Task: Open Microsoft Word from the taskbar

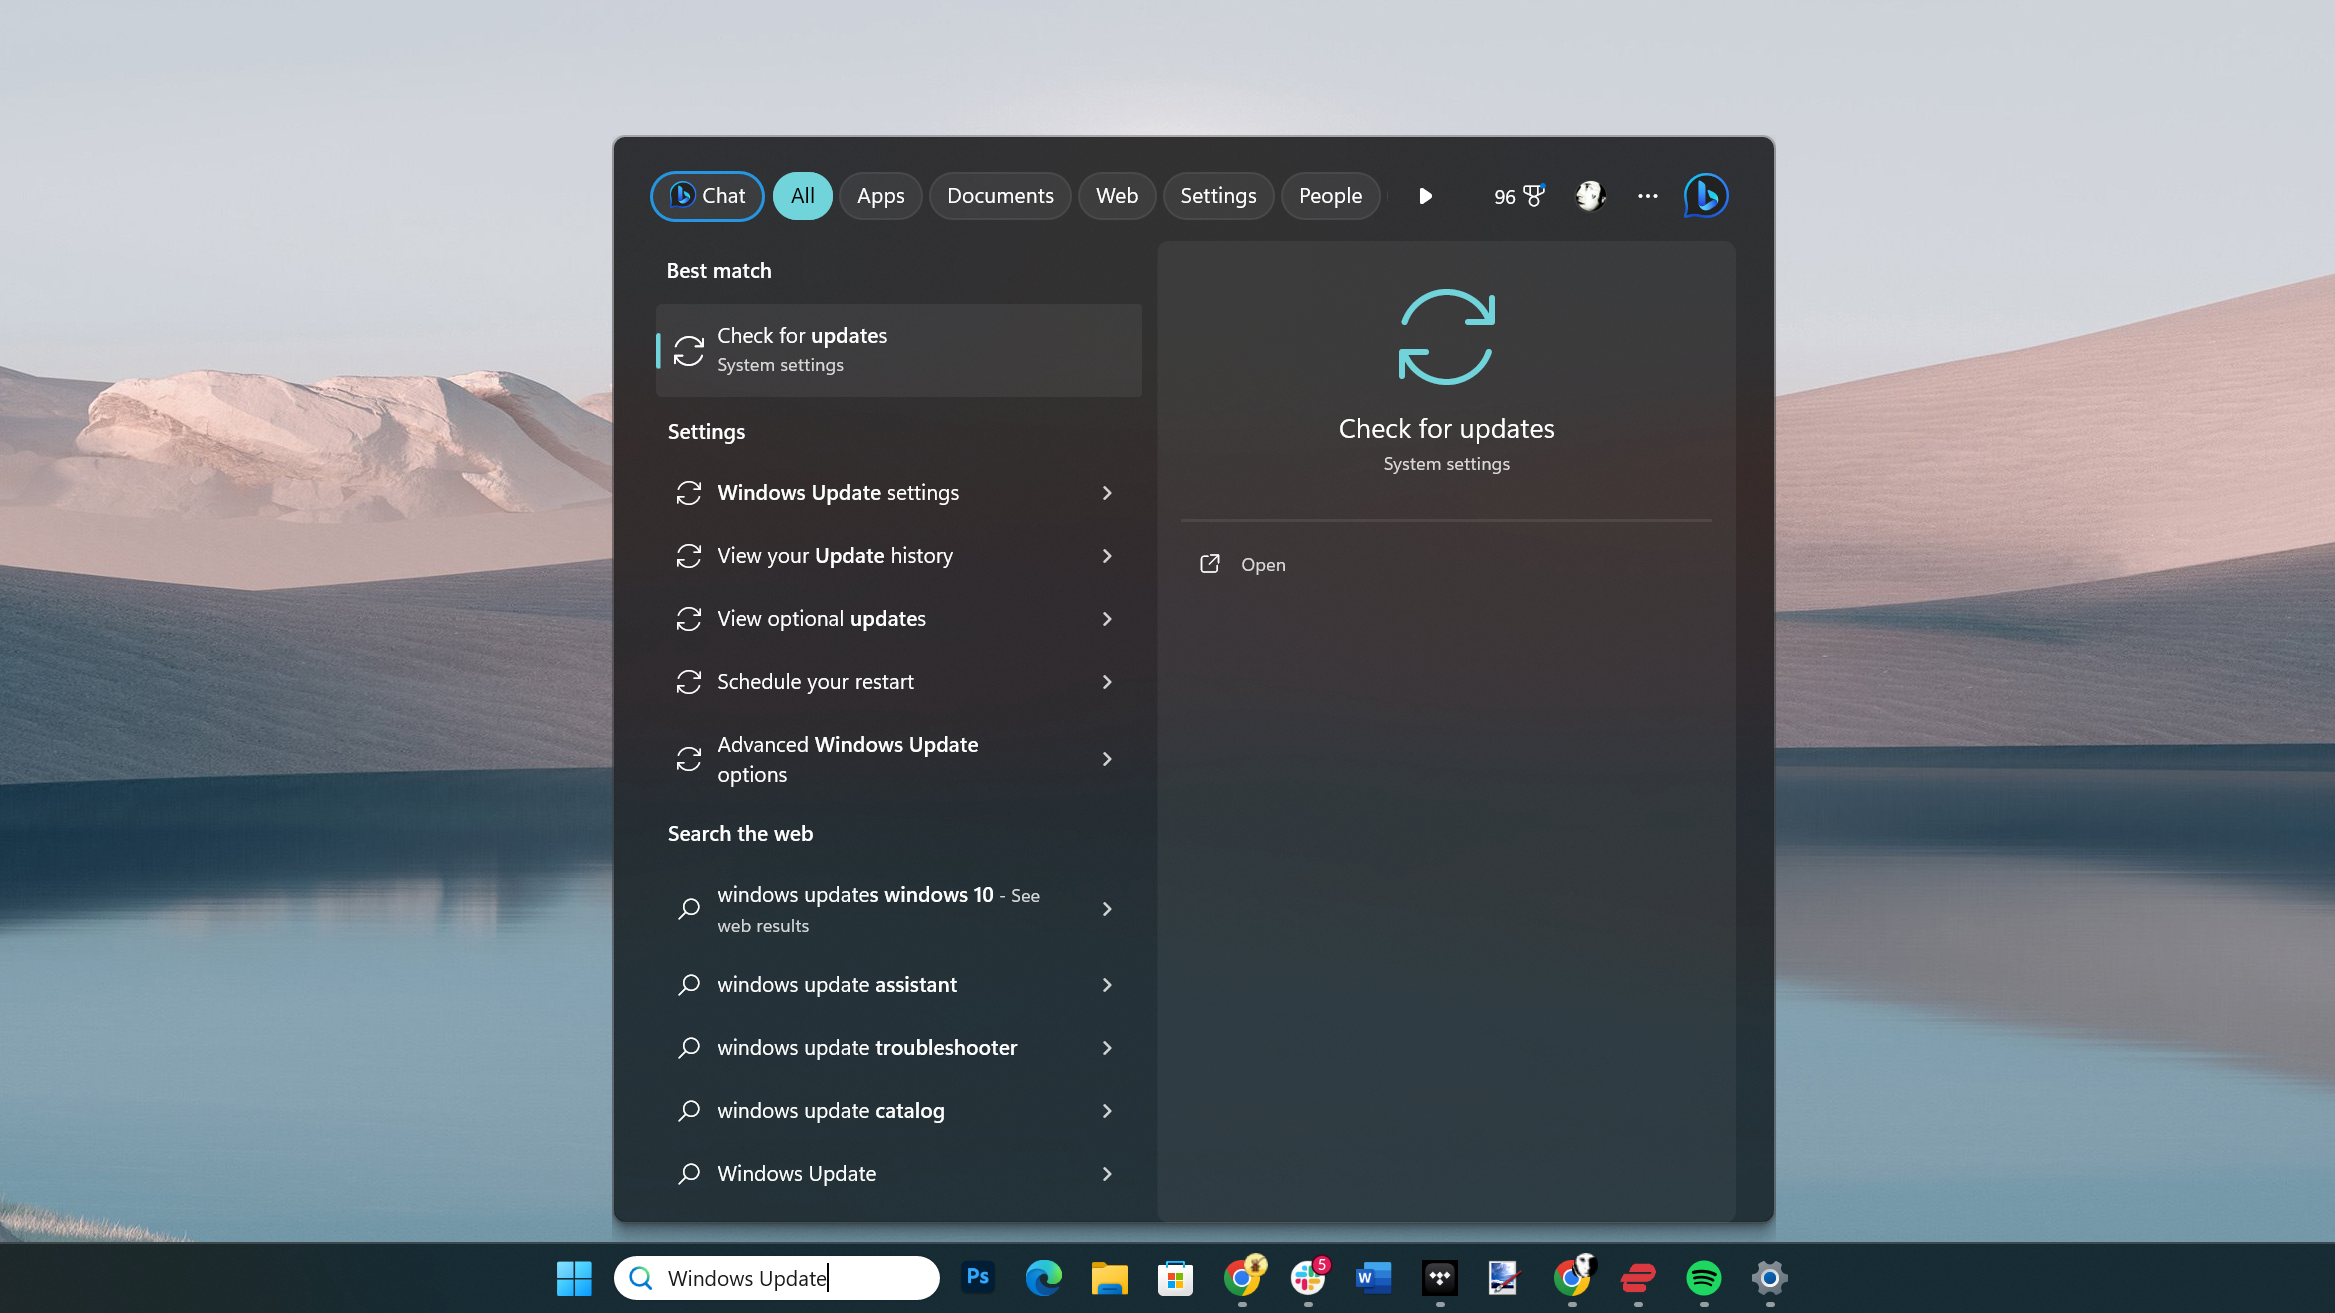Action: click(1373, 1277)
